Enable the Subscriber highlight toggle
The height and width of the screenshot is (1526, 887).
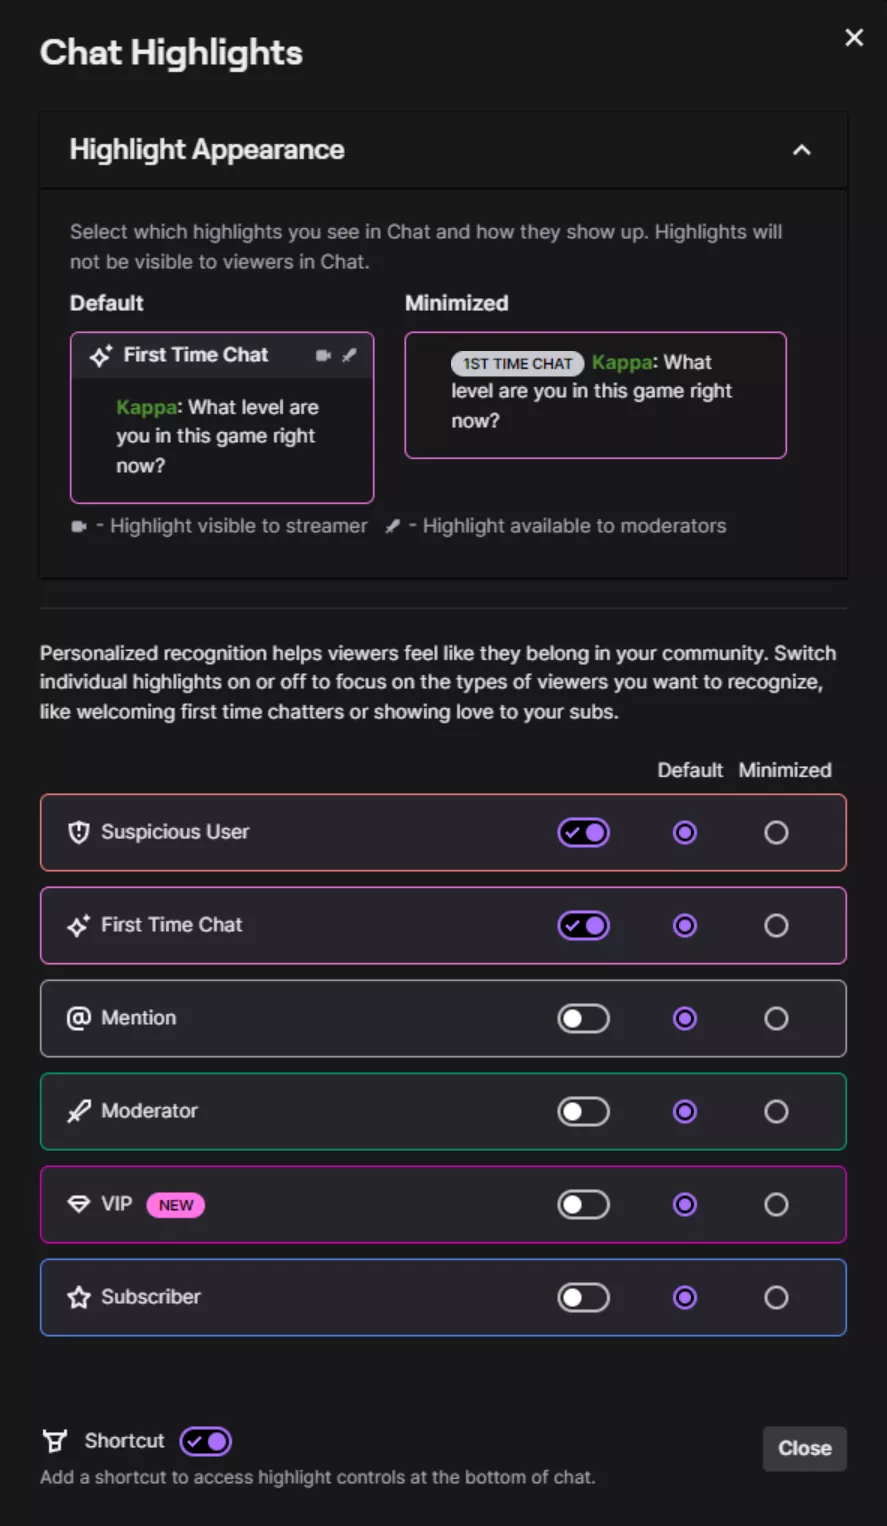(x=583, y=1297)
